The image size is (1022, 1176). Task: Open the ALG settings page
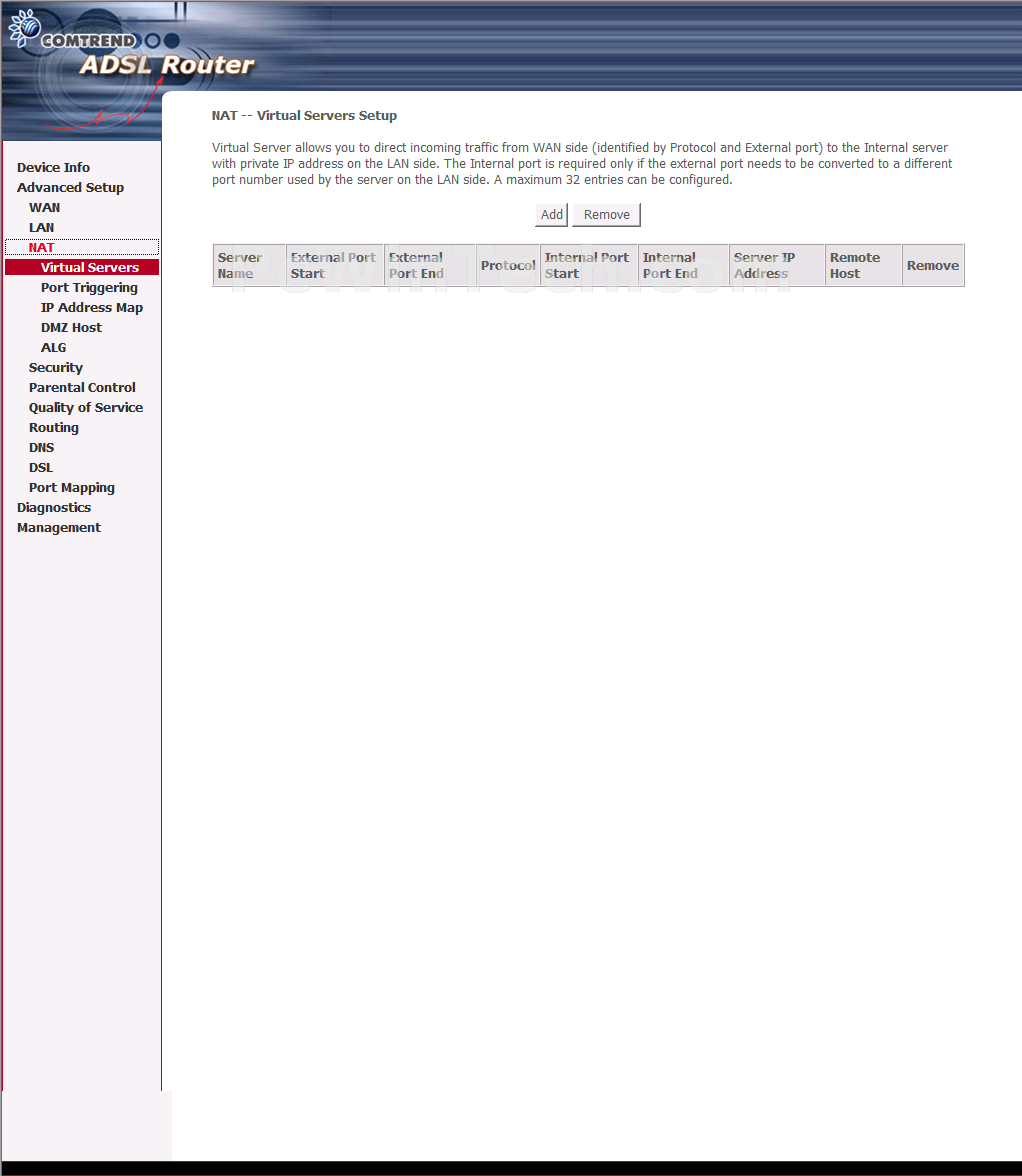click(x=53, y=347)
